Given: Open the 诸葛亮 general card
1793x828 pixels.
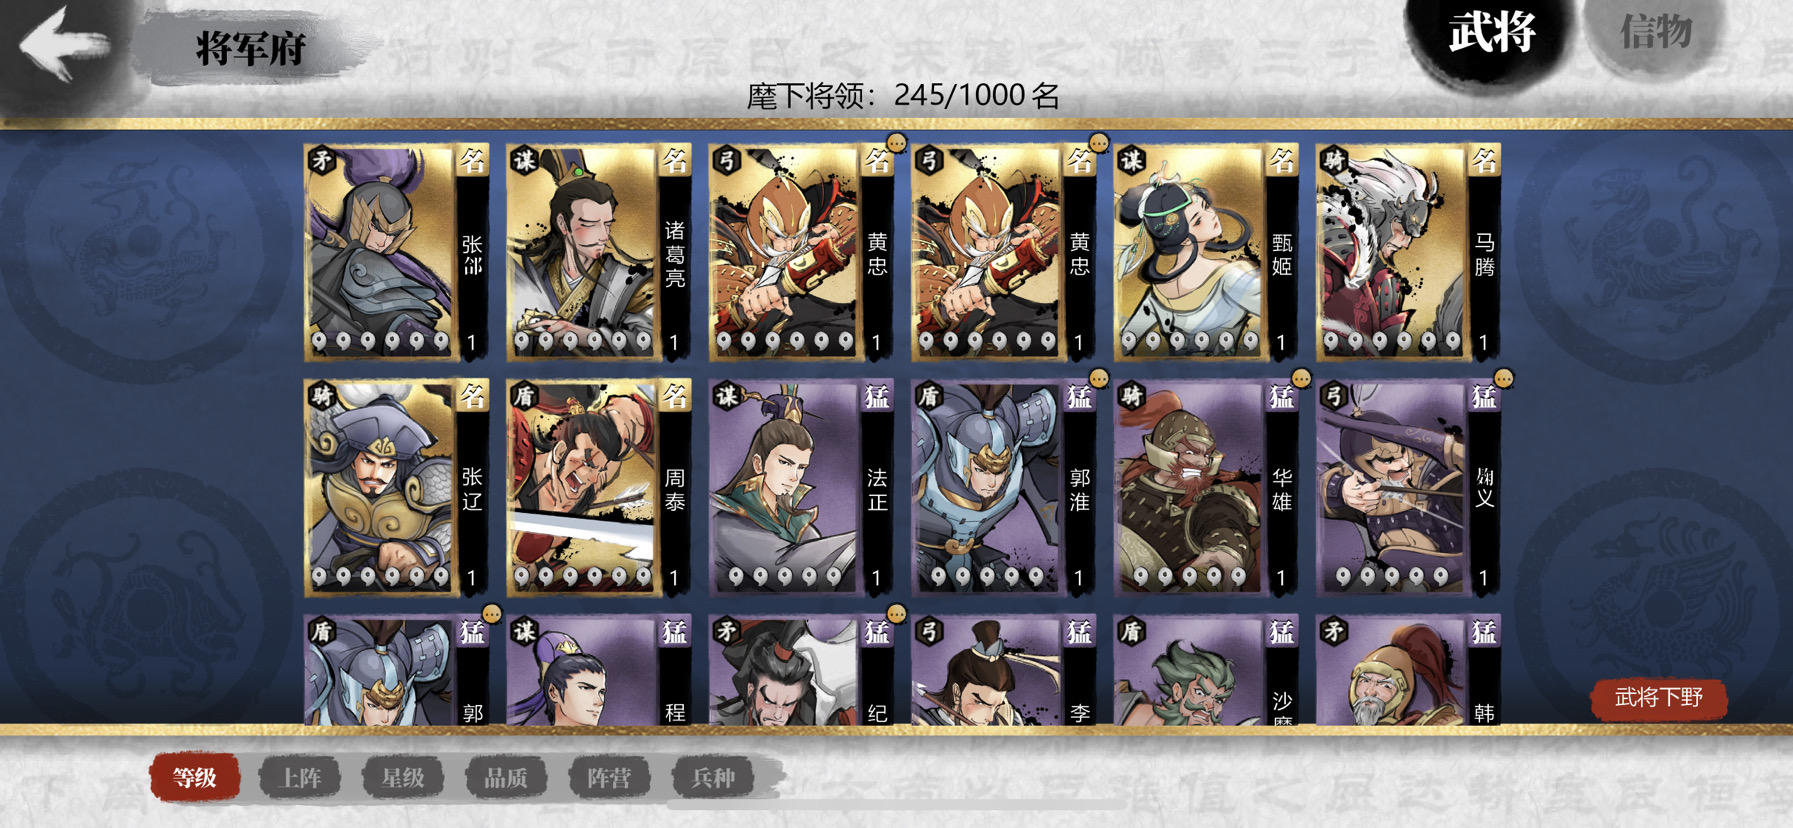Looking at the screenshot, I should click(x=599, y=252).
